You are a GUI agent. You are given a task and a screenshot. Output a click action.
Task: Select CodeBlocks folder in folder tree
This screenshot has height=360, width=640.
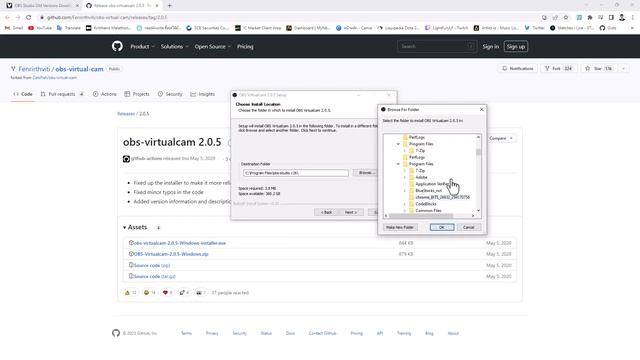point(426,204)
